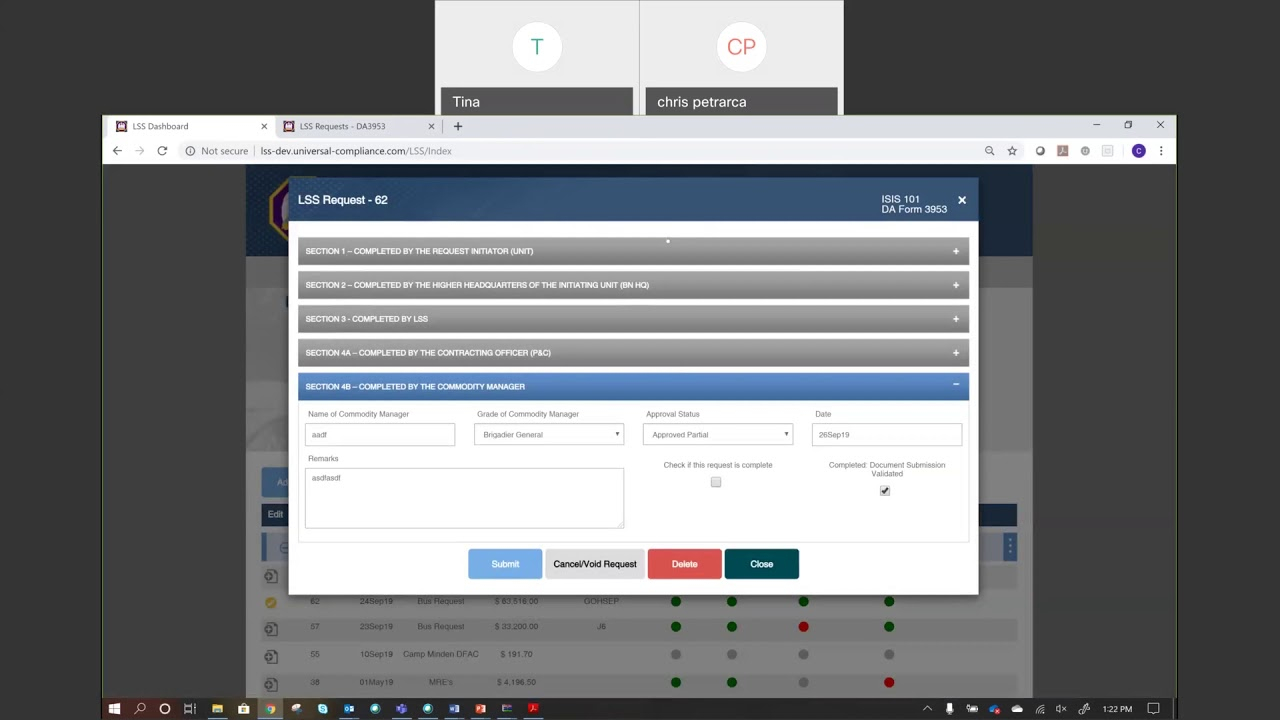Open the Adobe Acrobat browser extension
1280x720 pixels.
(x=1062, y=151)
